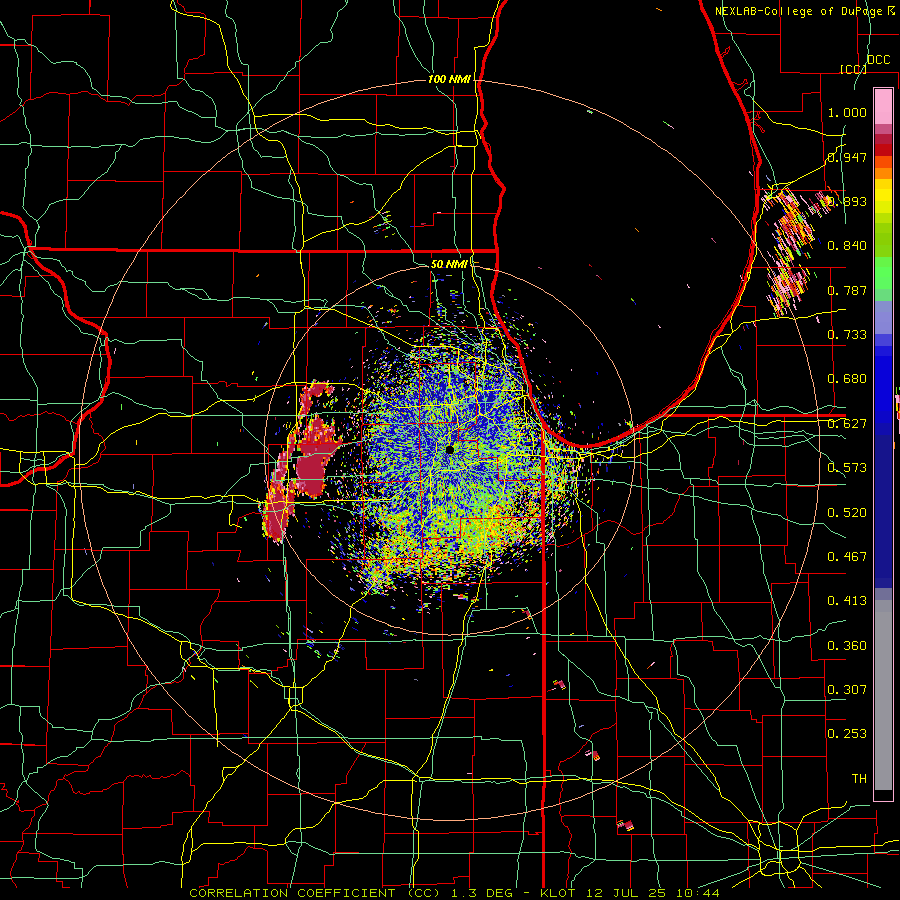Click the 0.733 scale value

click(x=847, y=335)
